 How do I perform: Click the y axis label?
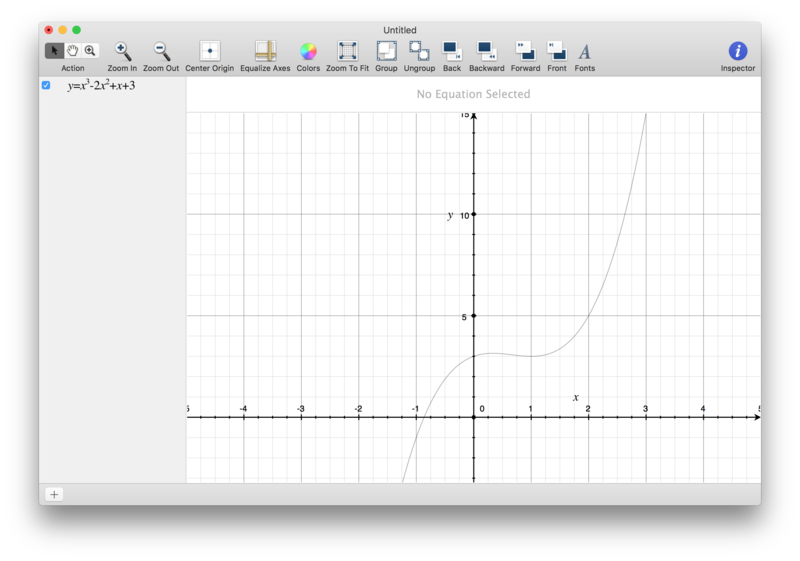pos(450,215)
